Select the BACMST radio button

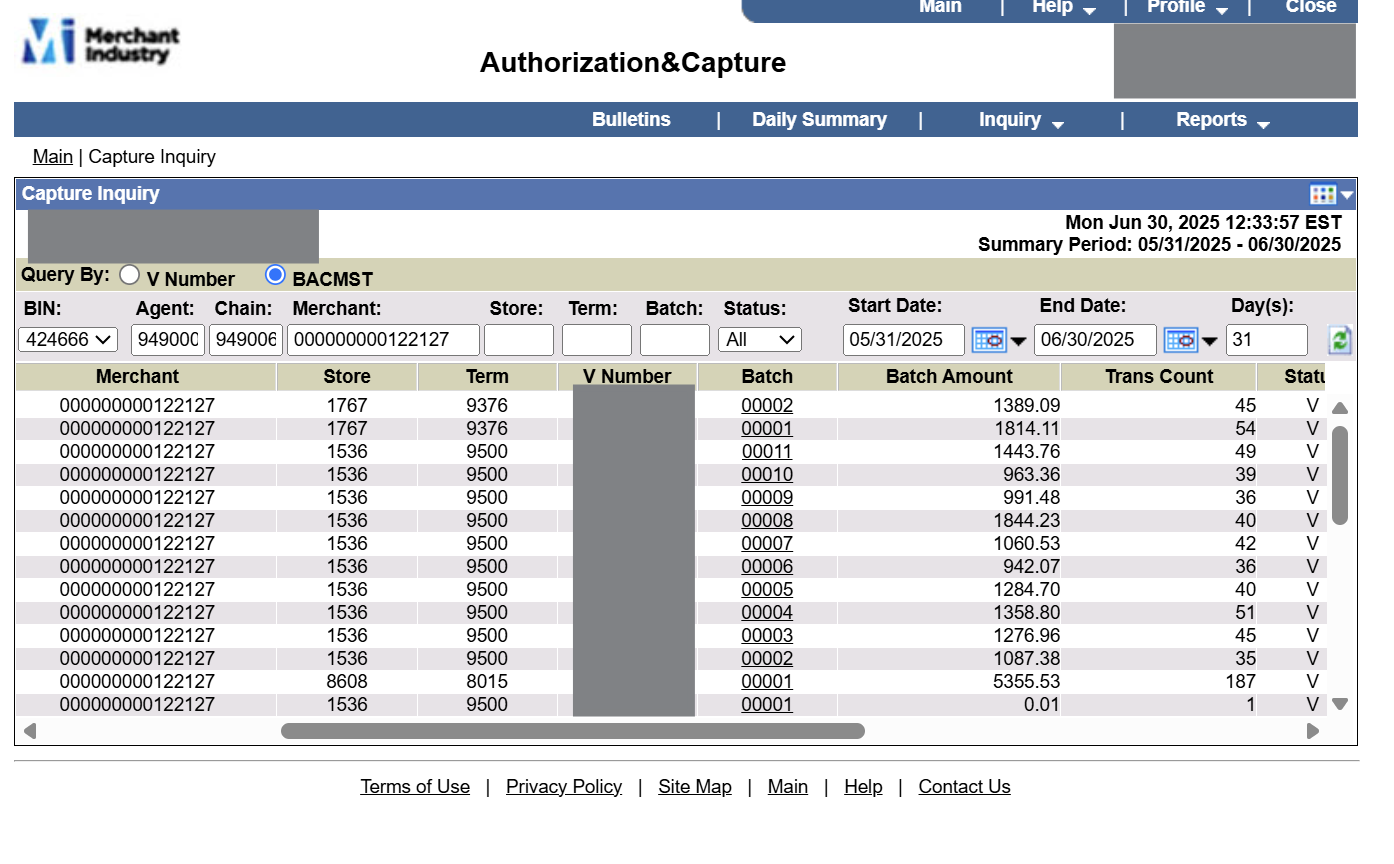click(276, 274)
